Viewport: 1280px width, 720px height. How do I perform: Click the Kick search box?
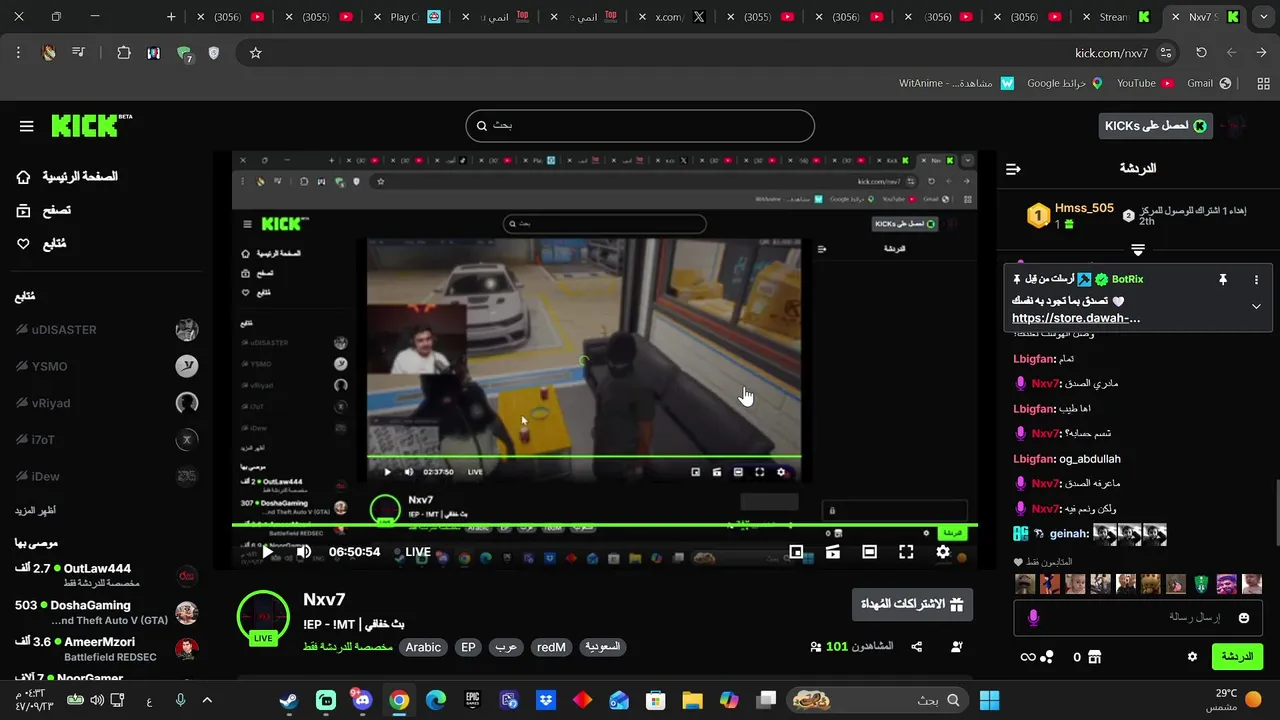(640, 126)
